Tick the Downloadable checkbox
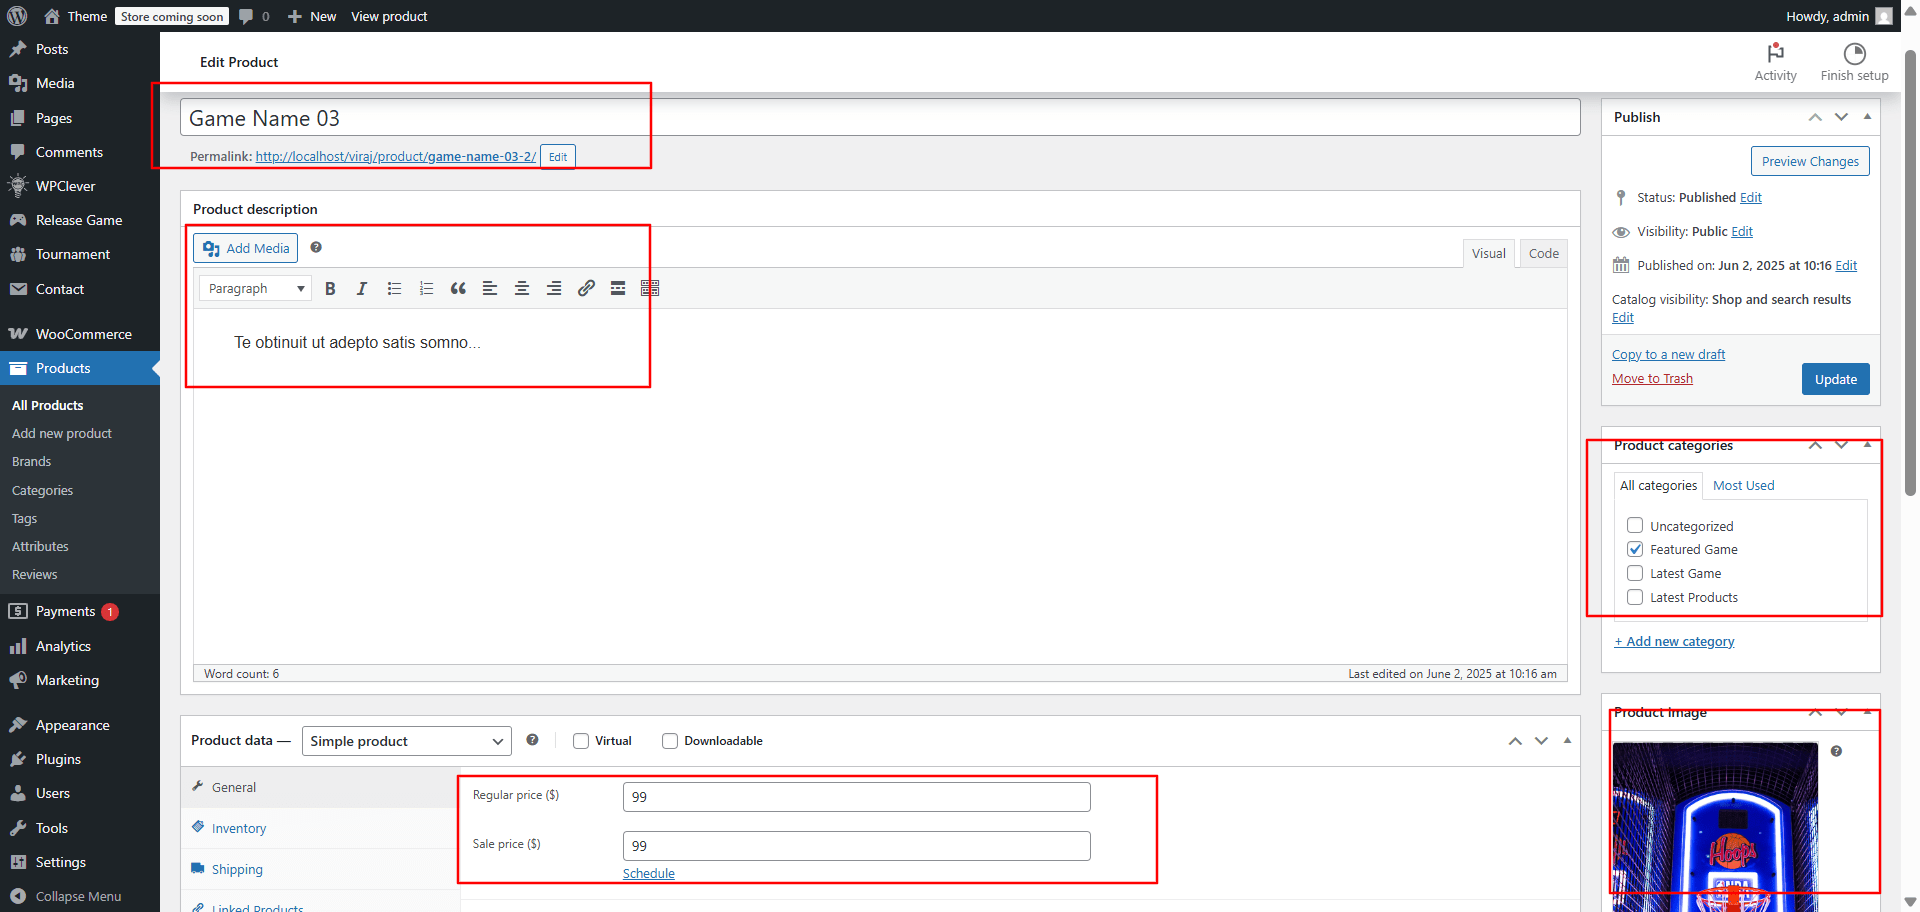Image resolution: width=1920 pixels, height=912 pixels. (670, 741)
